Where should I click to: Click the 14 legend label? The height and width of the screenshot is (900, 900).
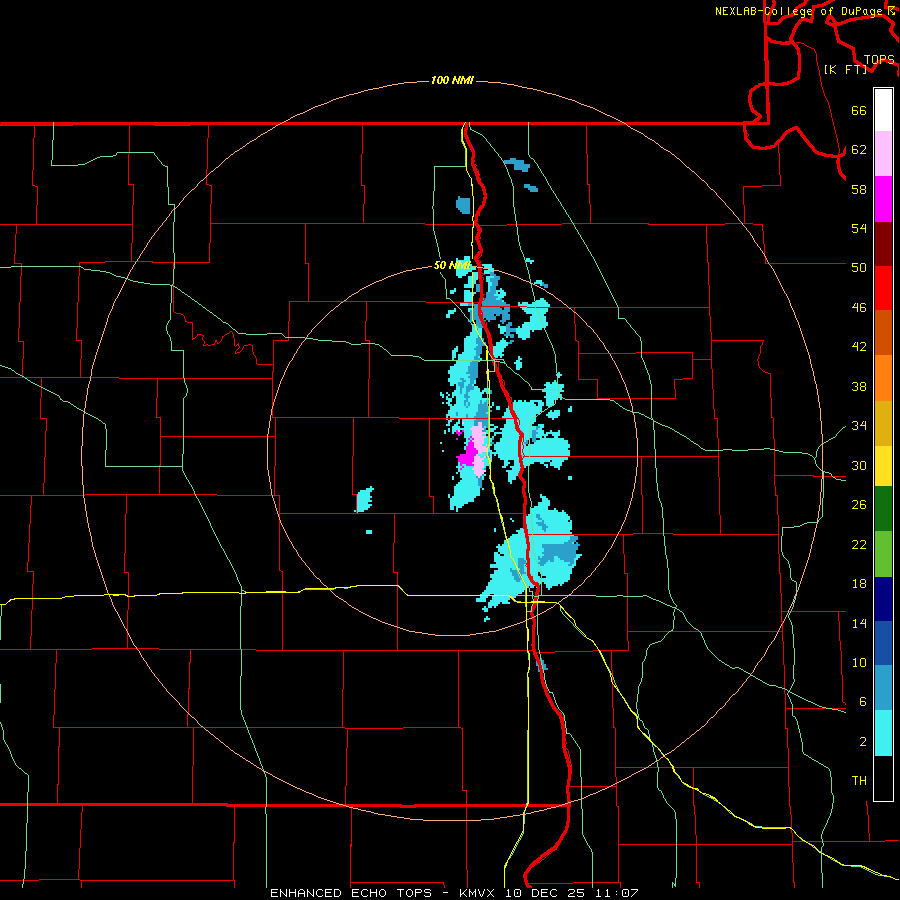[859, 623]
